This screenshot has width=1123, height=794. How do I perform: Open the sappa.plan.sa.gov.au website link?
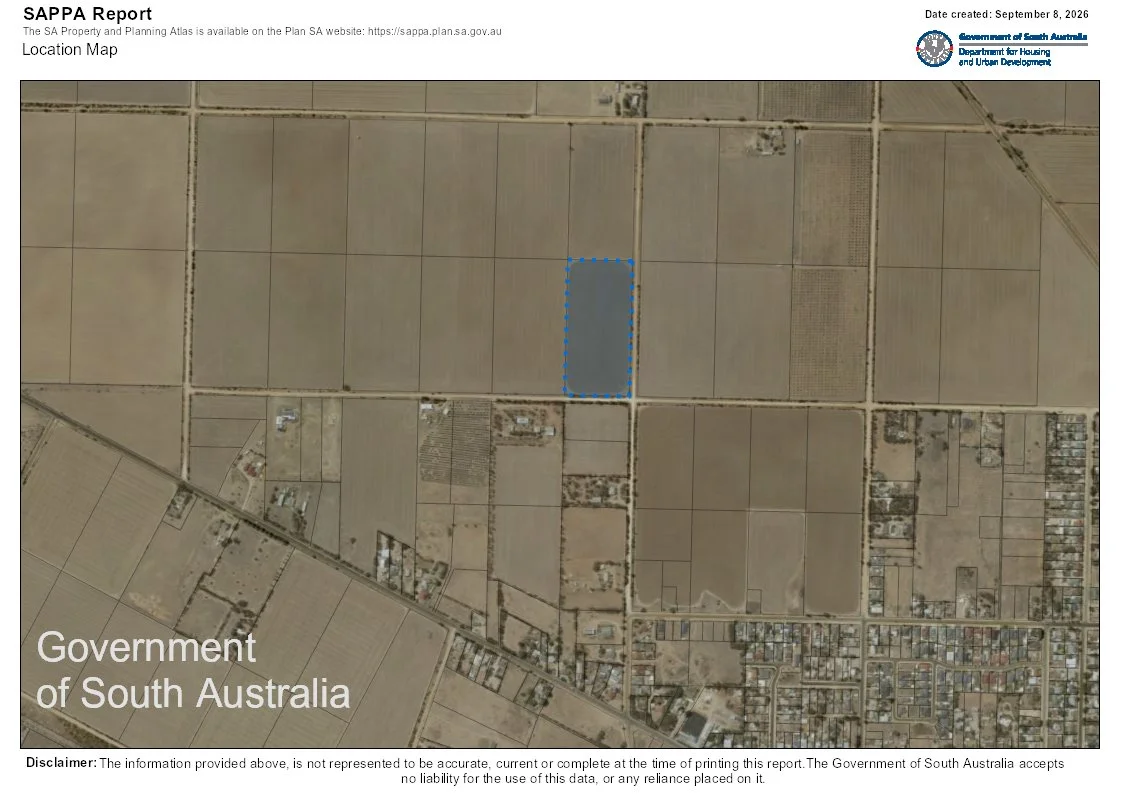[435, 32]
